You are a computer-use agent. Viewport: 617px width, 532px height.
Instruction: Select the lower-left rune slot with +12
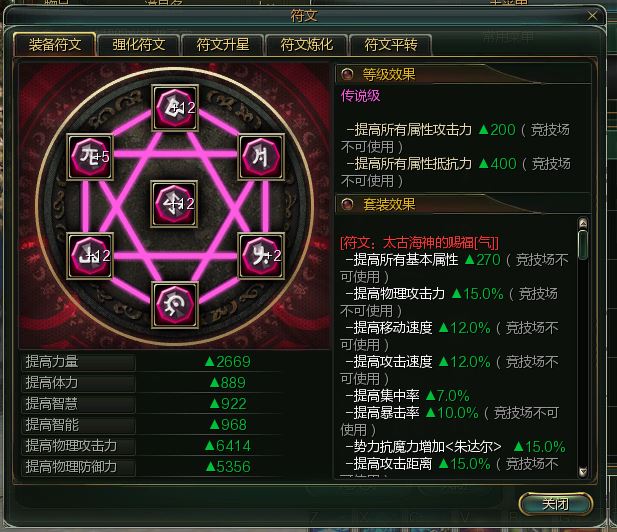[90, 255]
